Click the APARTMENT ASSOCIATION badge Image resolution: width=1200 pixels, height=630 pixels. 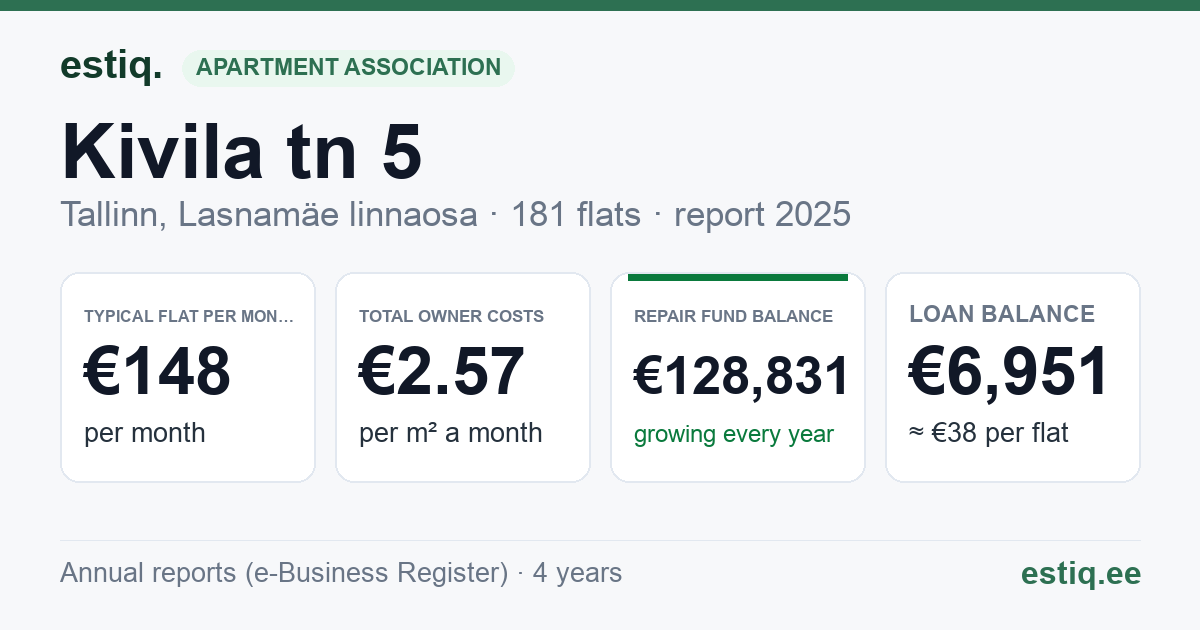(348, 67)
